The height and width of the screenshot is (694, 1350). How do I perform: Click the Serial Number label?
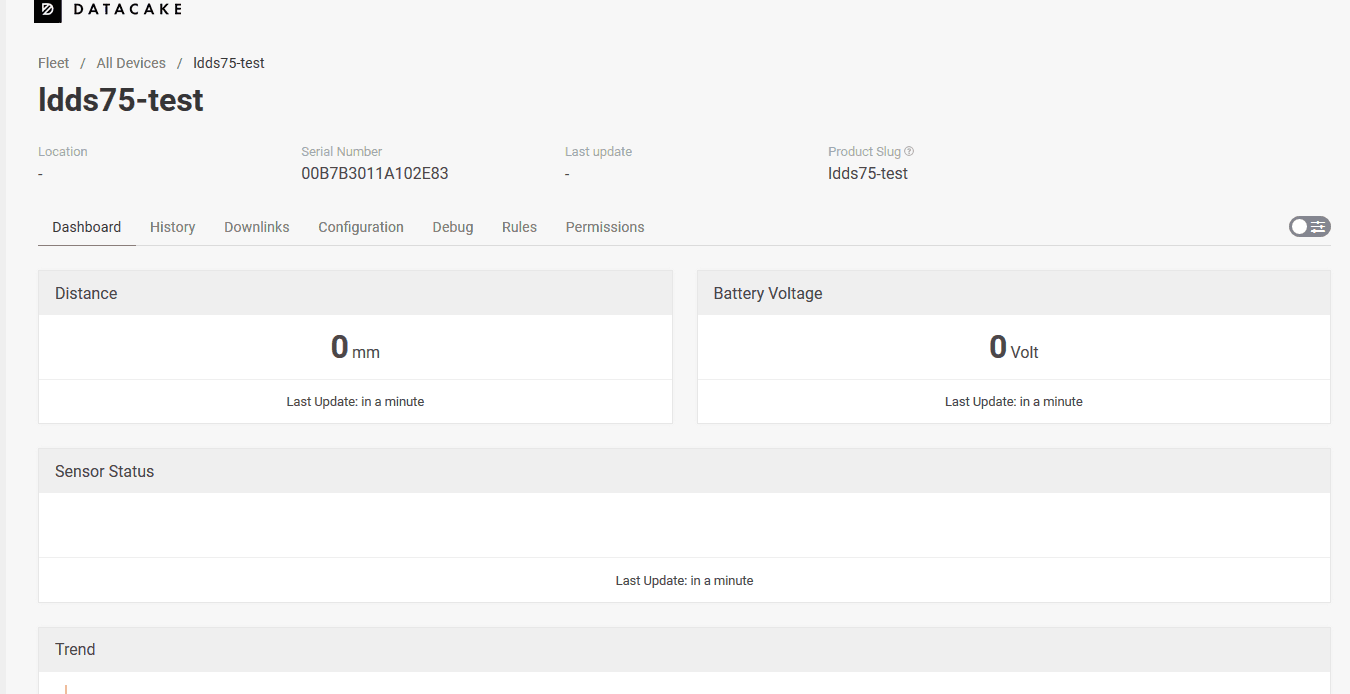[x=342, y=152]
